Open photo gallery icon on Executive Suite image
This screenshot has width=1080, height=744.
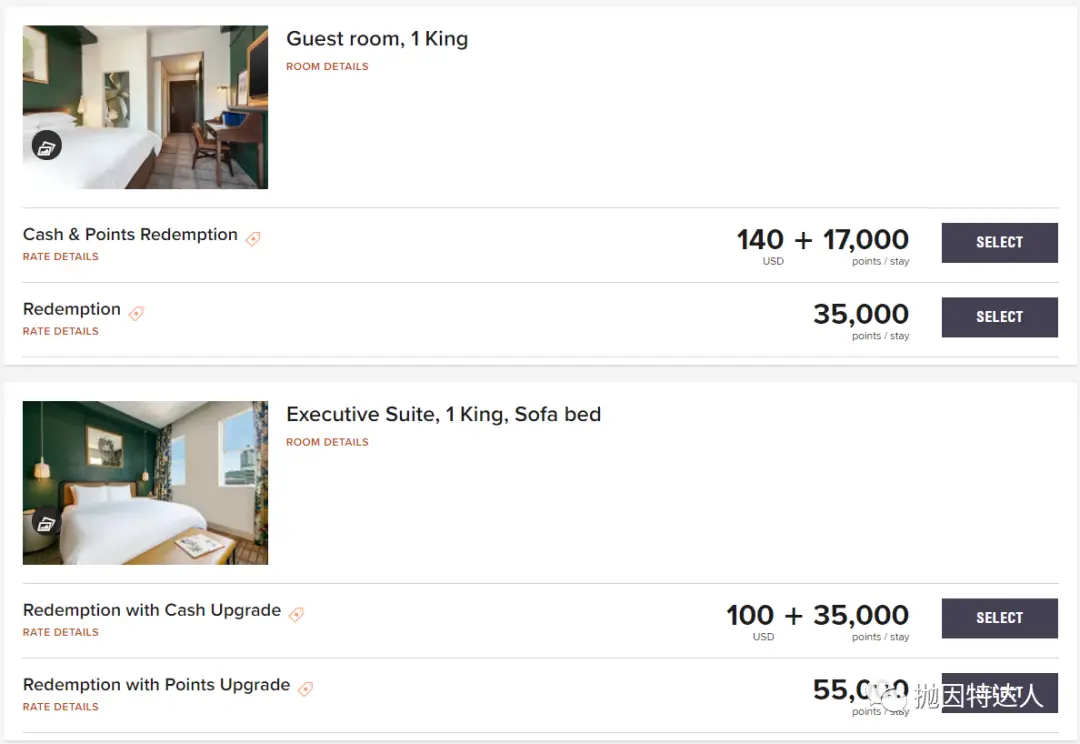point(46,522)
